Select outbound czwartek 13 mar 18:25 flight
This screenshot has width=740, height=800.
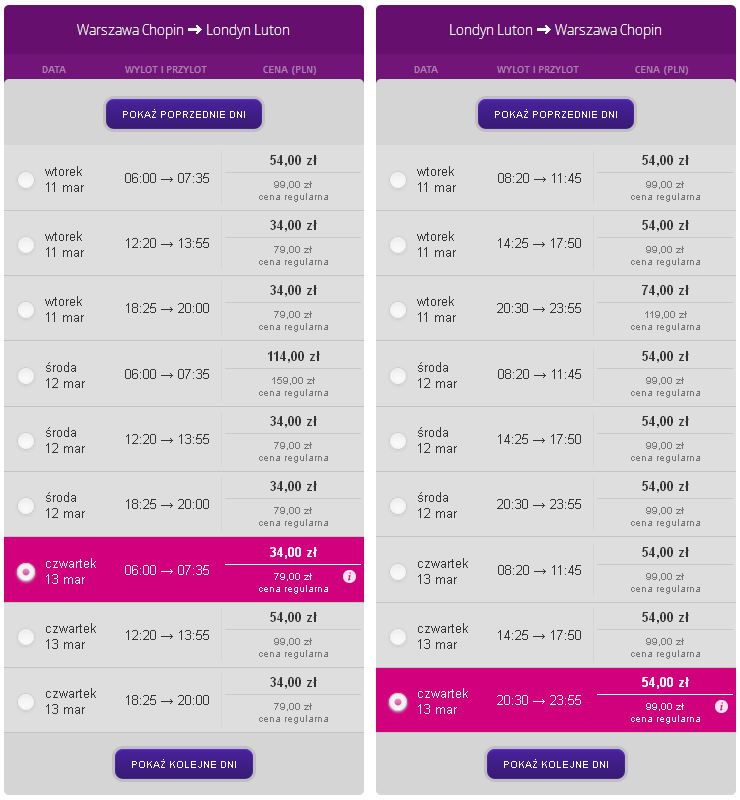26,702
